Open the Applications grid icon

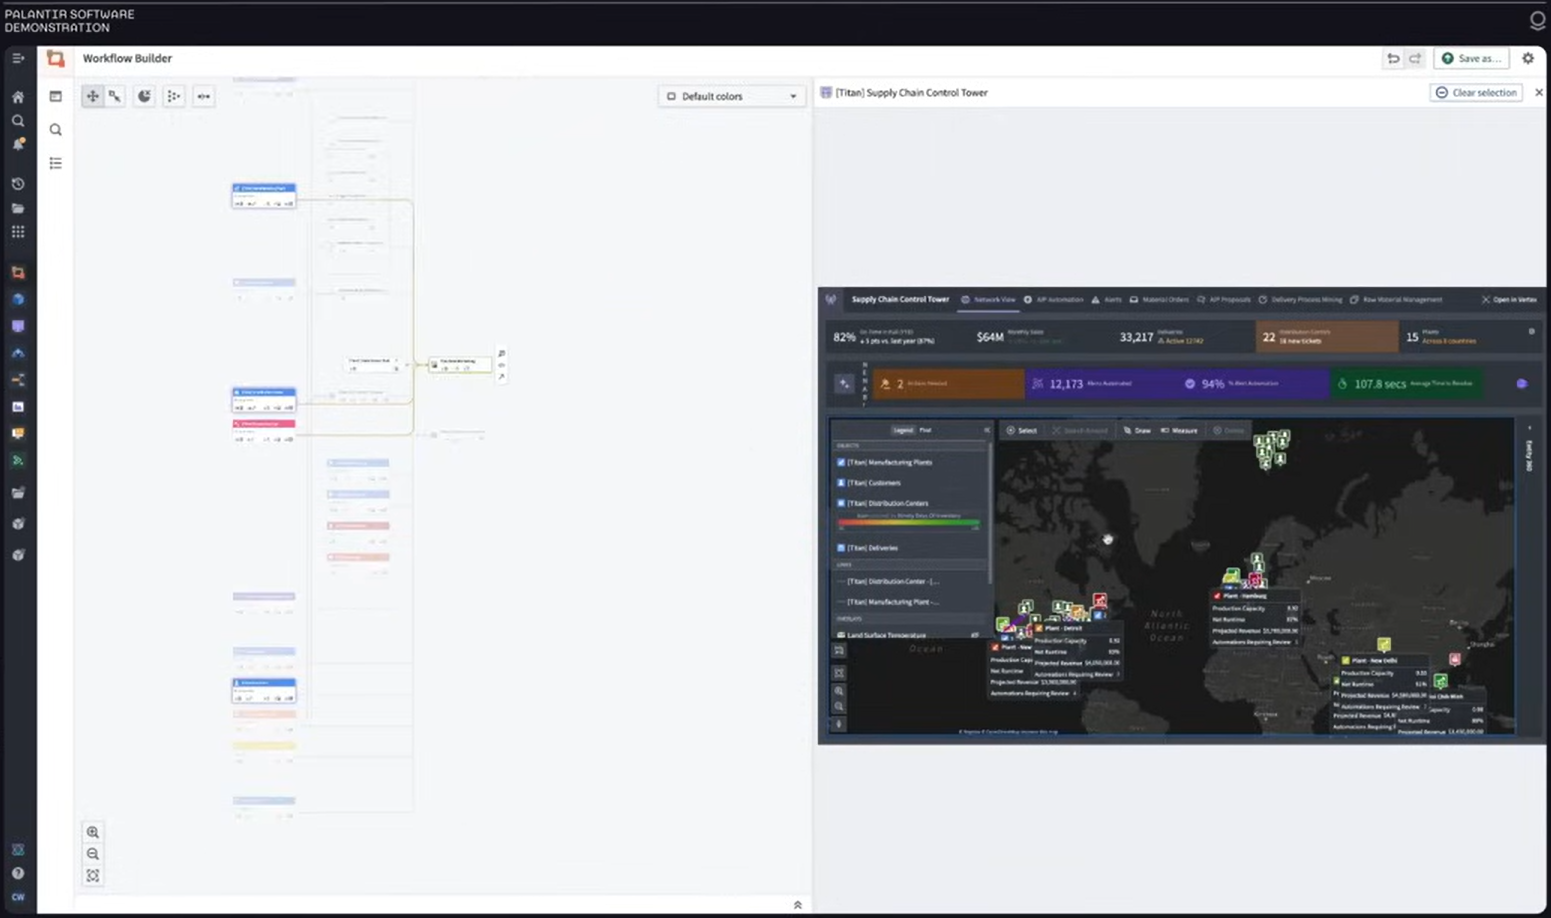(18, 232)
